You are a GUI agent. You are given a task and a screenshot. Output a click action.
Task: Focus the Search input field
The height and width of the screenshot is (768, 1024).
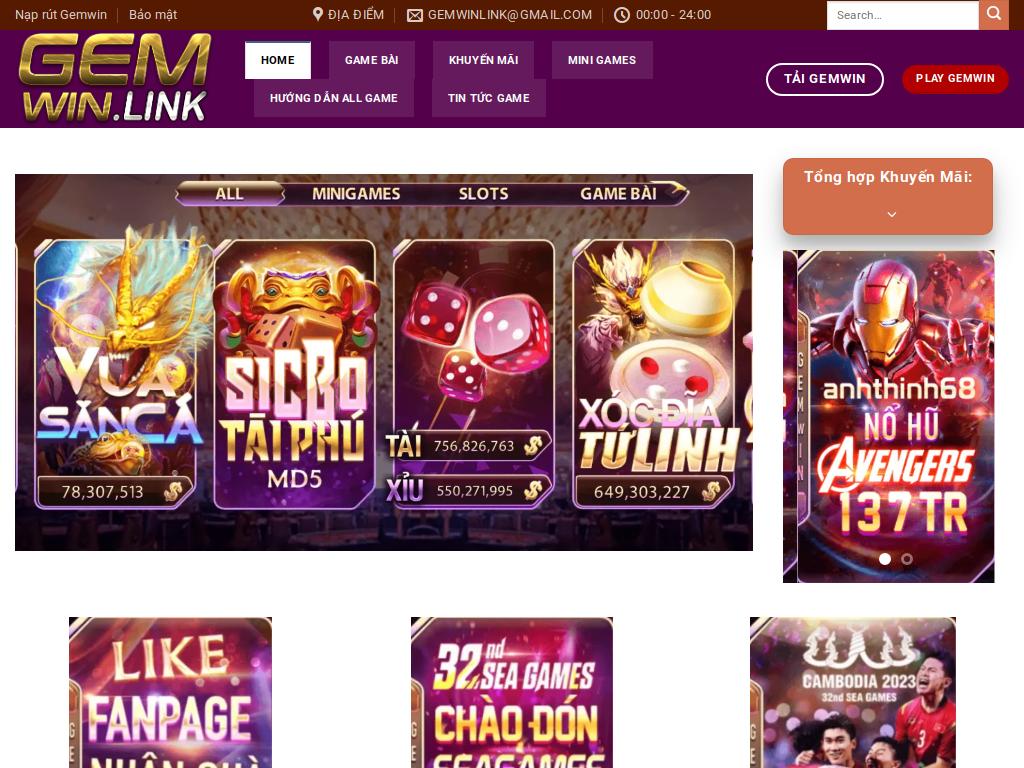(903, 15)
